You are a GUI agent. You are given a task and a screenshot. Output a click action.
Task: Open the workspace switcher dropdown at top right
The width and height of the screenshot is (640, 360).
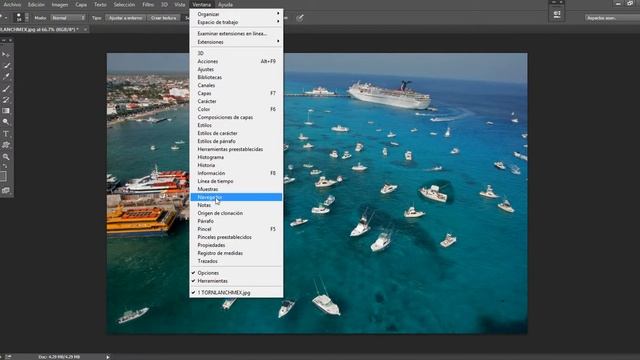[612, 18]
